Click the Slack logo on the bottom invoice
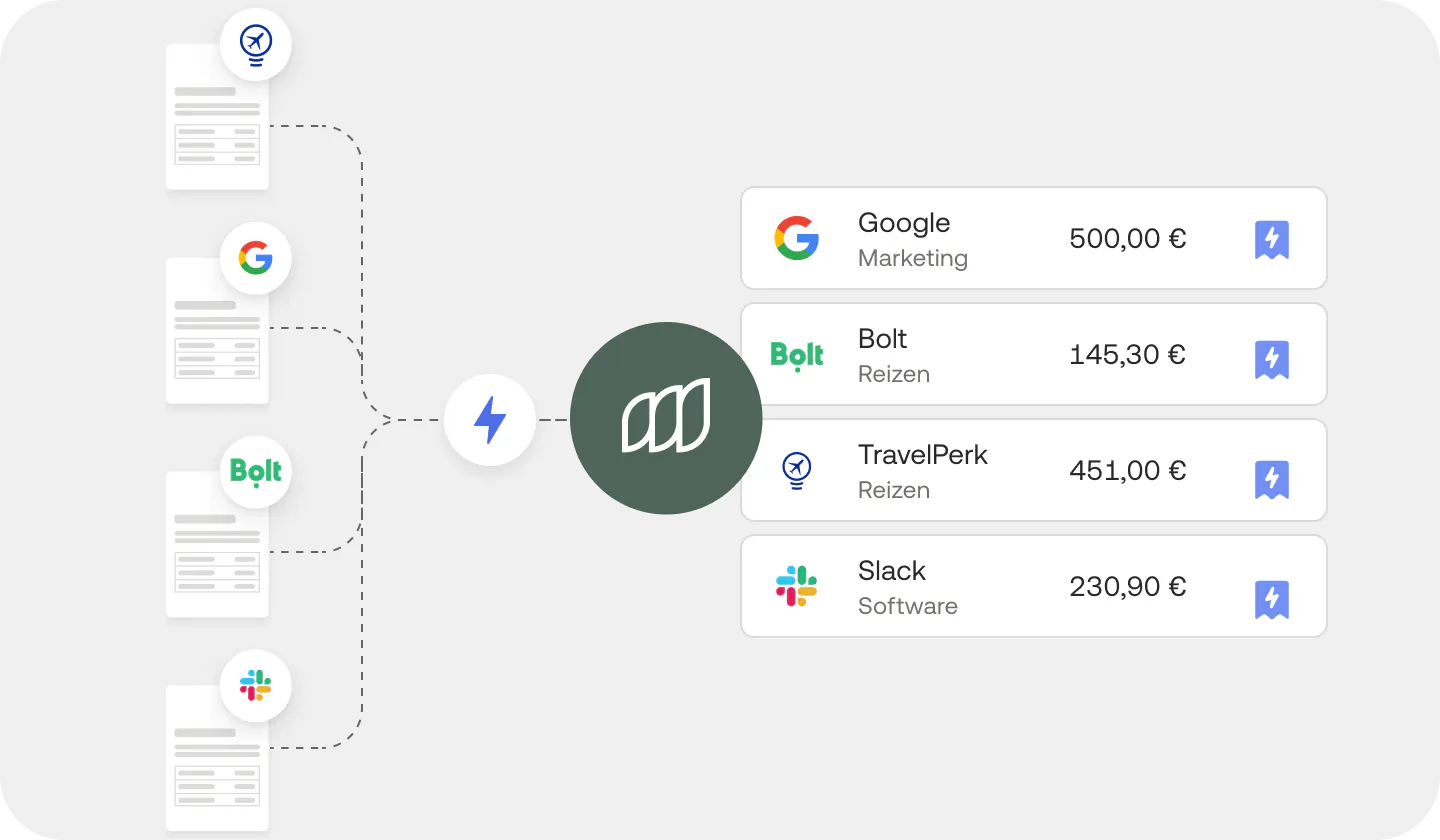 (x=255, y=686)
